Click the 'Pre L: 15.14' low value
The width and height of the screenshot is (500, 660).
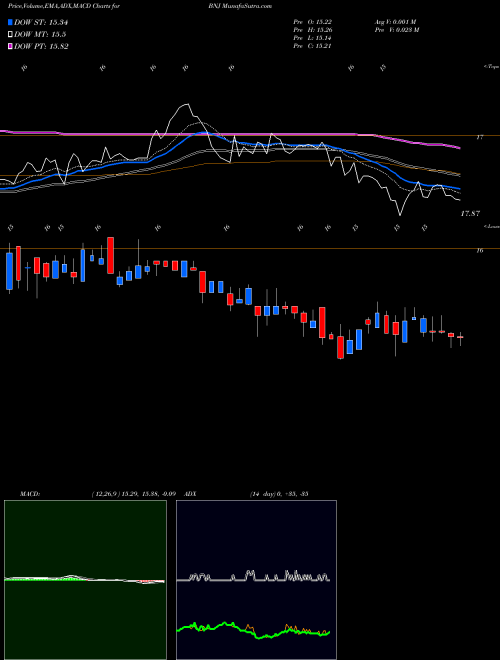tap(312, 38)
